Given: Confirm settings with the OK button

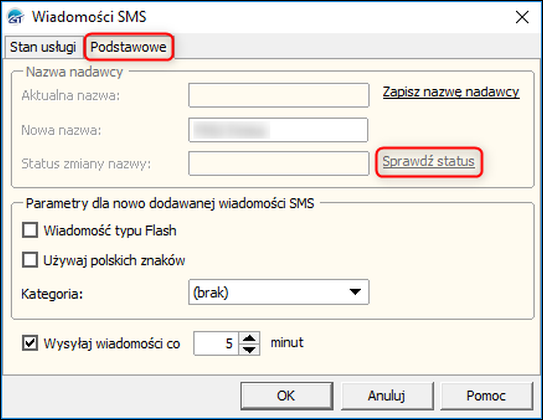Looking at the screenshot, I should (x=287, y=396).
